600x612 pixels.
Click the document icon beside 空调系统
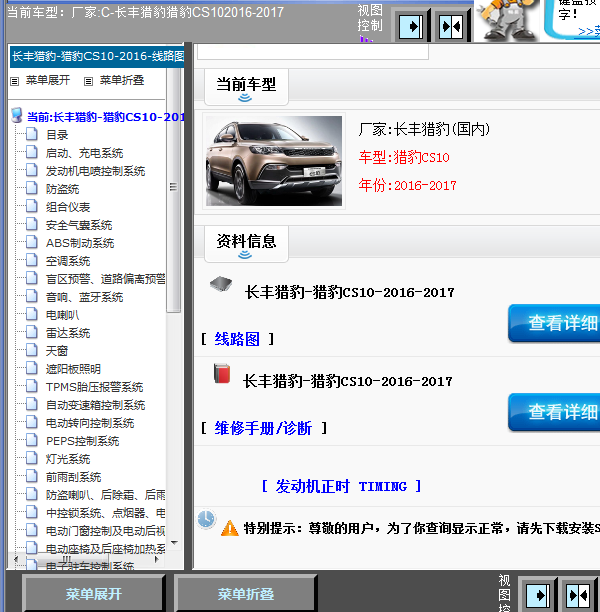tap(32, 260)
